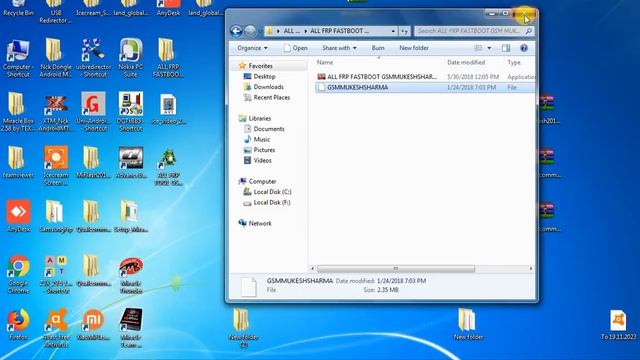This screenshot has width=640, height=360.
Task: Select the GSMMUKESHSHARMA file row
Action: (425, 87)
